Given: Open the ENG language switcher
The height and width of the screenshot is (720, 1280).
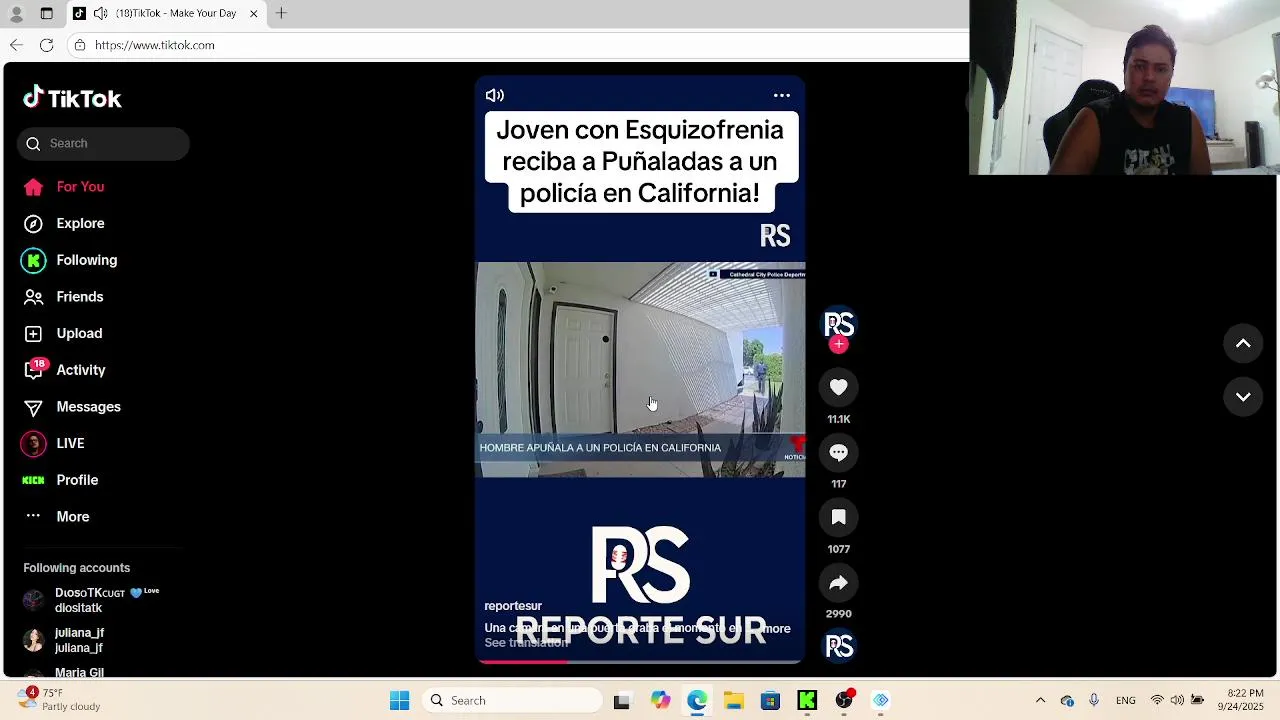Looking at the screenshot, I should click(1125, 701).
